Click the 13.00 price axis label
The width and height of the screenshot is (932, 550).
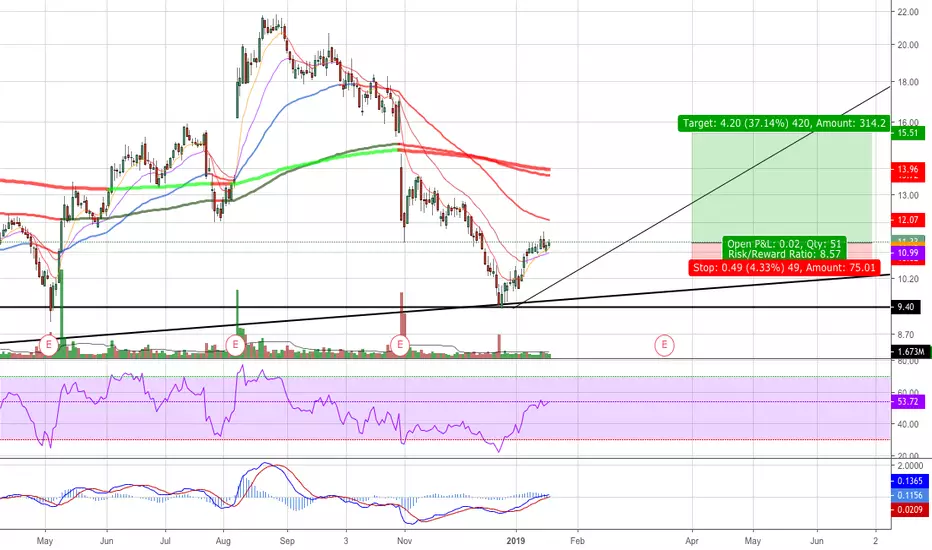click(908, 195)
